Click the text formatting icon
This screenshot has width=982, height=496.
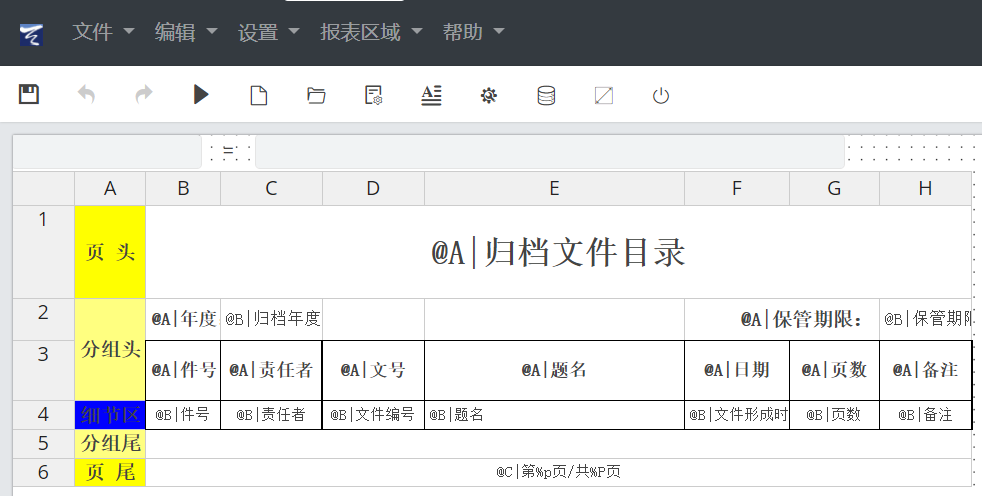point(431,95)
